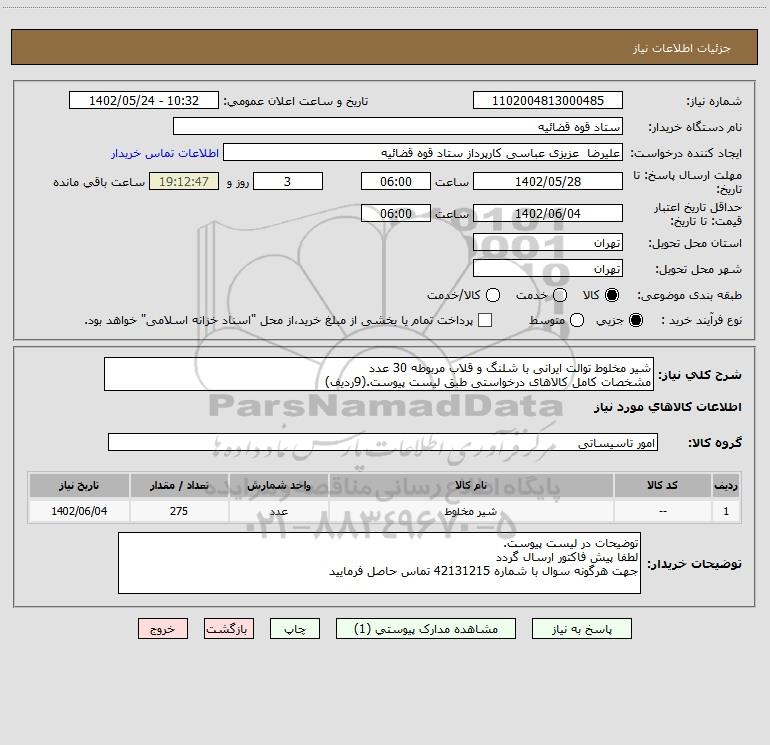Click the جزئیات اطلاعات نیاز header title
Screen dimensions: 770x745
click(x=682, y=48)
